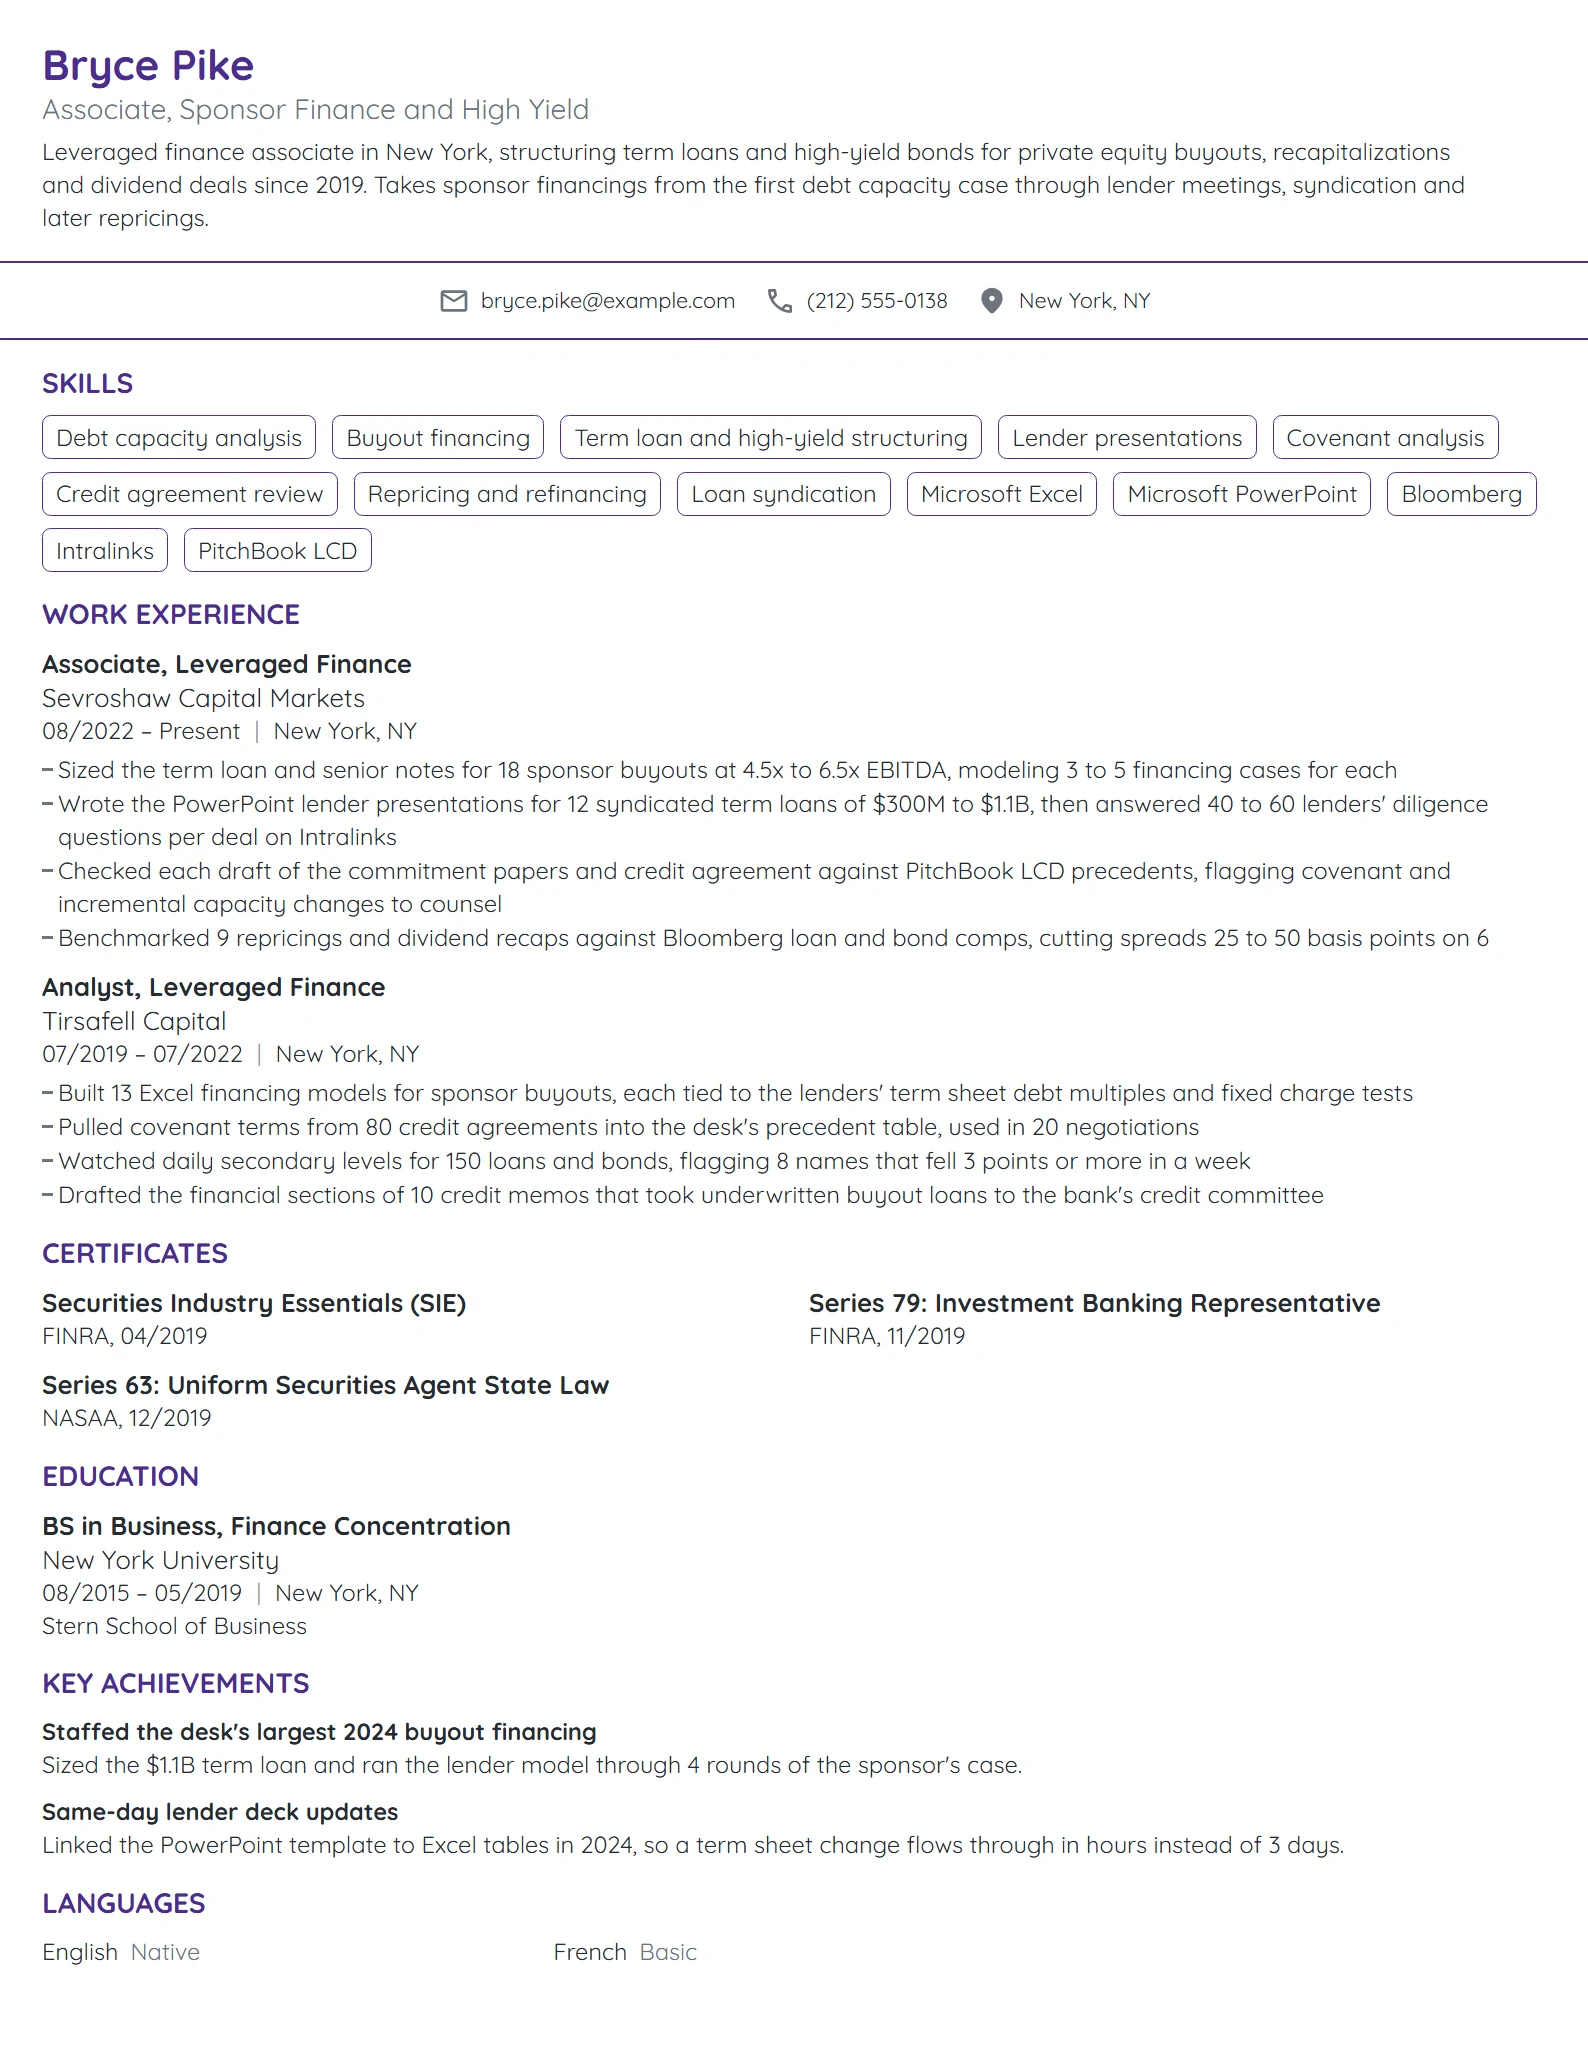Screen dimensions: 1588x2055
Task: Click the name heading Bryce Pike
Action: pos(148,66)
